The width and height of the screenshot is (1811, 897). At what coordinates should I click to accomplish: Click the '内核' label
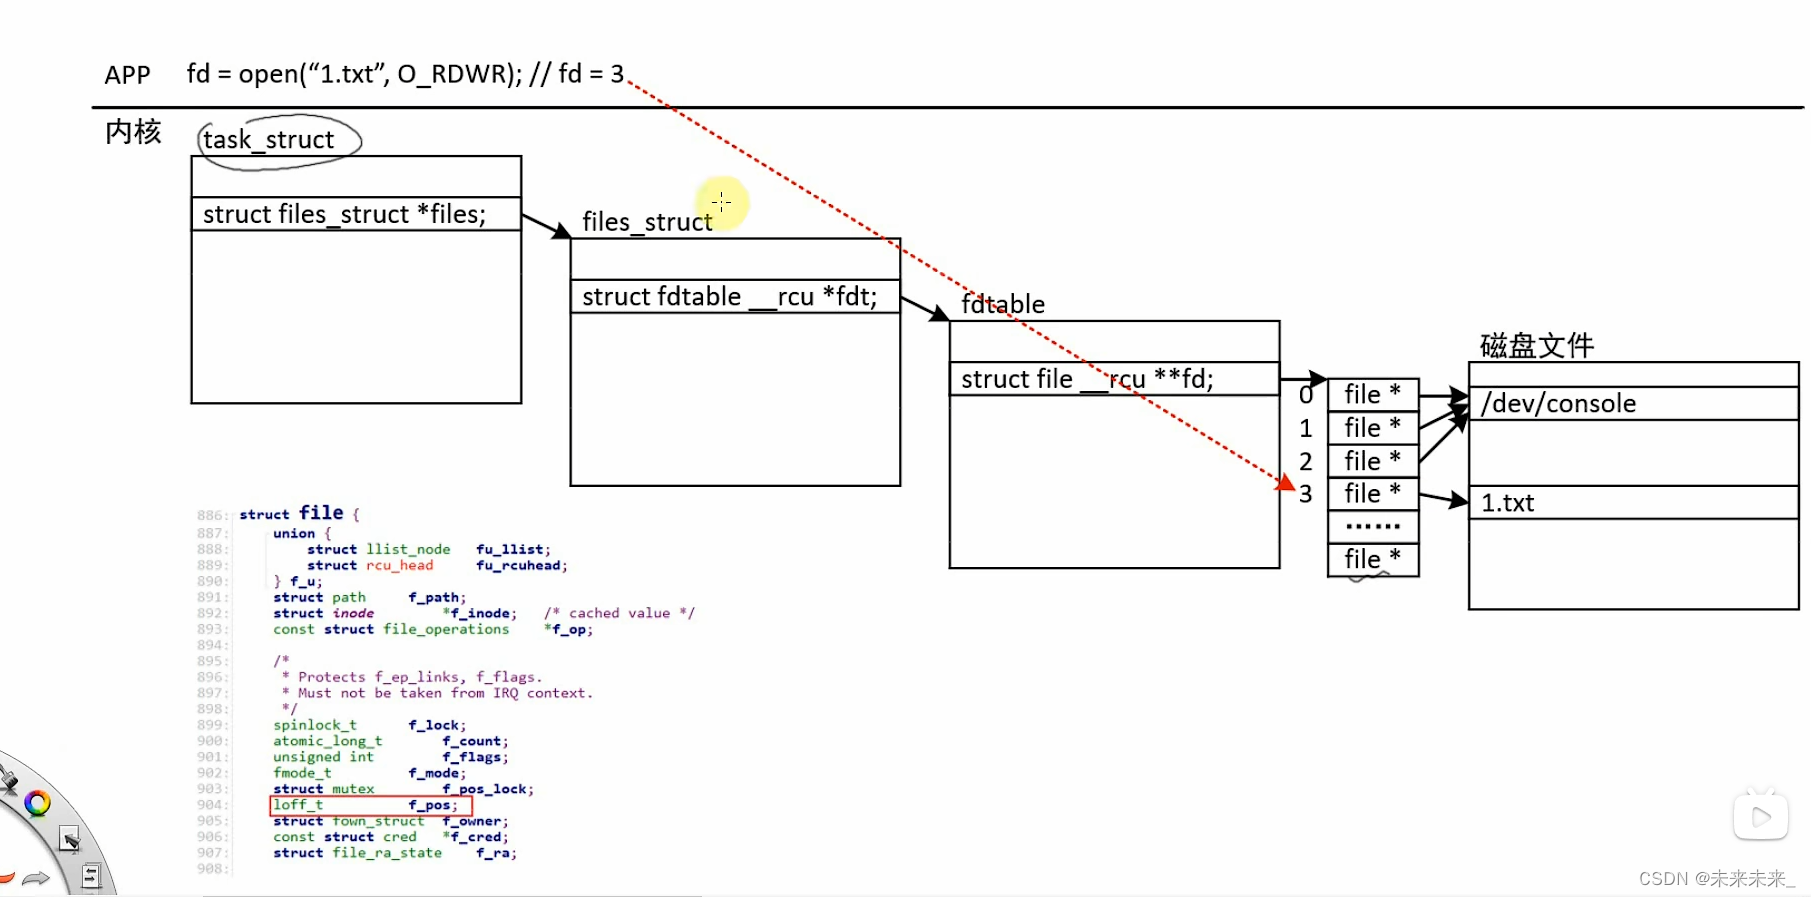(x=133, y=132)
